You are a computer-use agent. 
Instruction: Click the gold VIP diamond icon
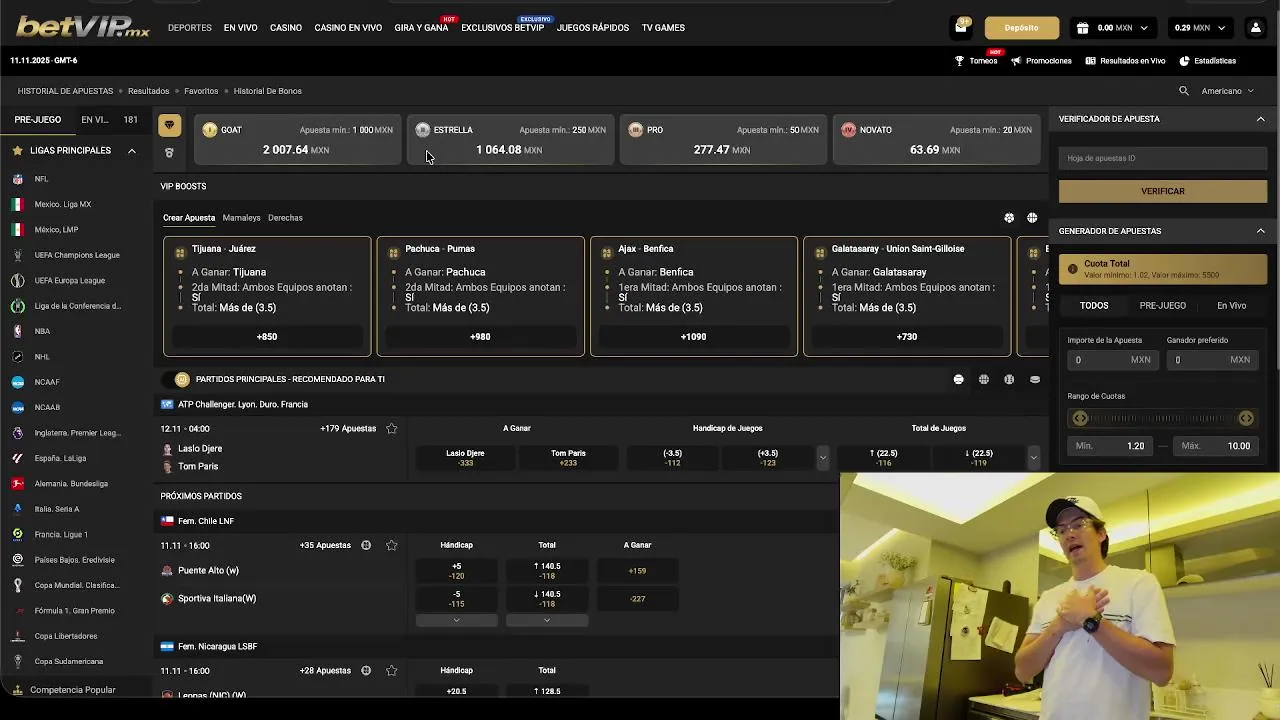169,125
